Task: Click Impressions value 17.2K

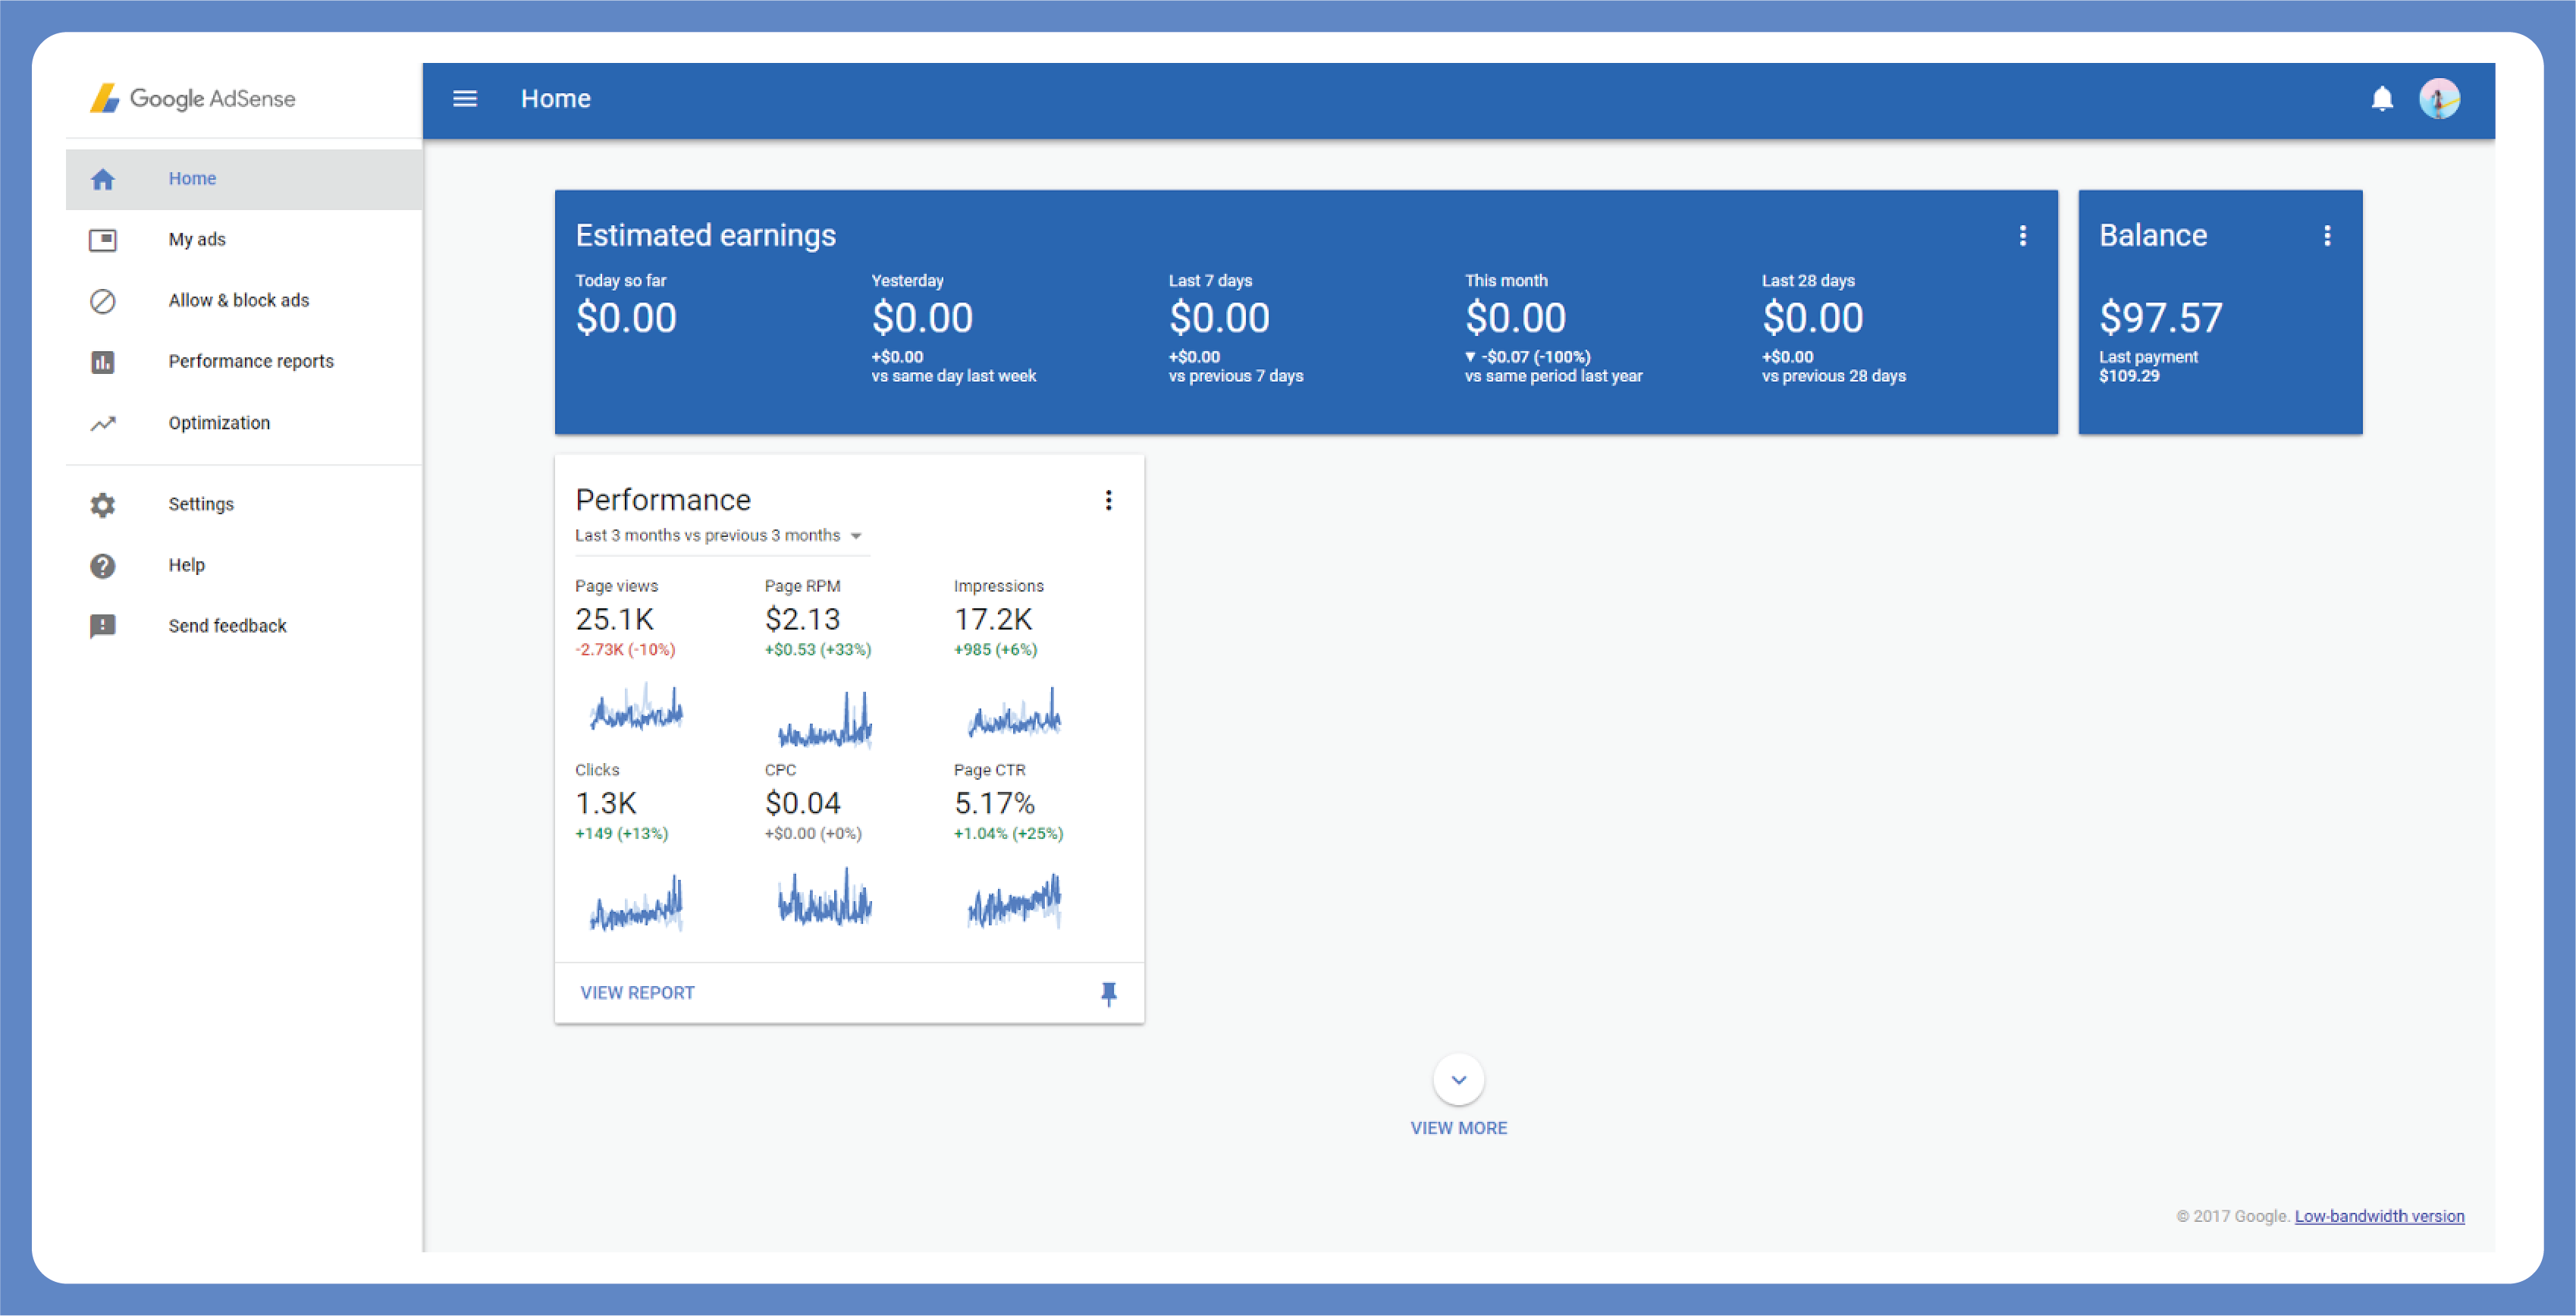Action: (x=993, y=620)
